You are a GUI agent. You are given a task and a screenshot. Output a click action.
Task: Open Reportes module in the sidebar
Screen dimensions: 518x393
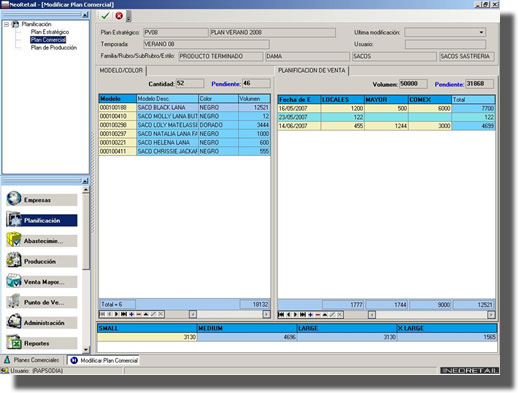42,343
